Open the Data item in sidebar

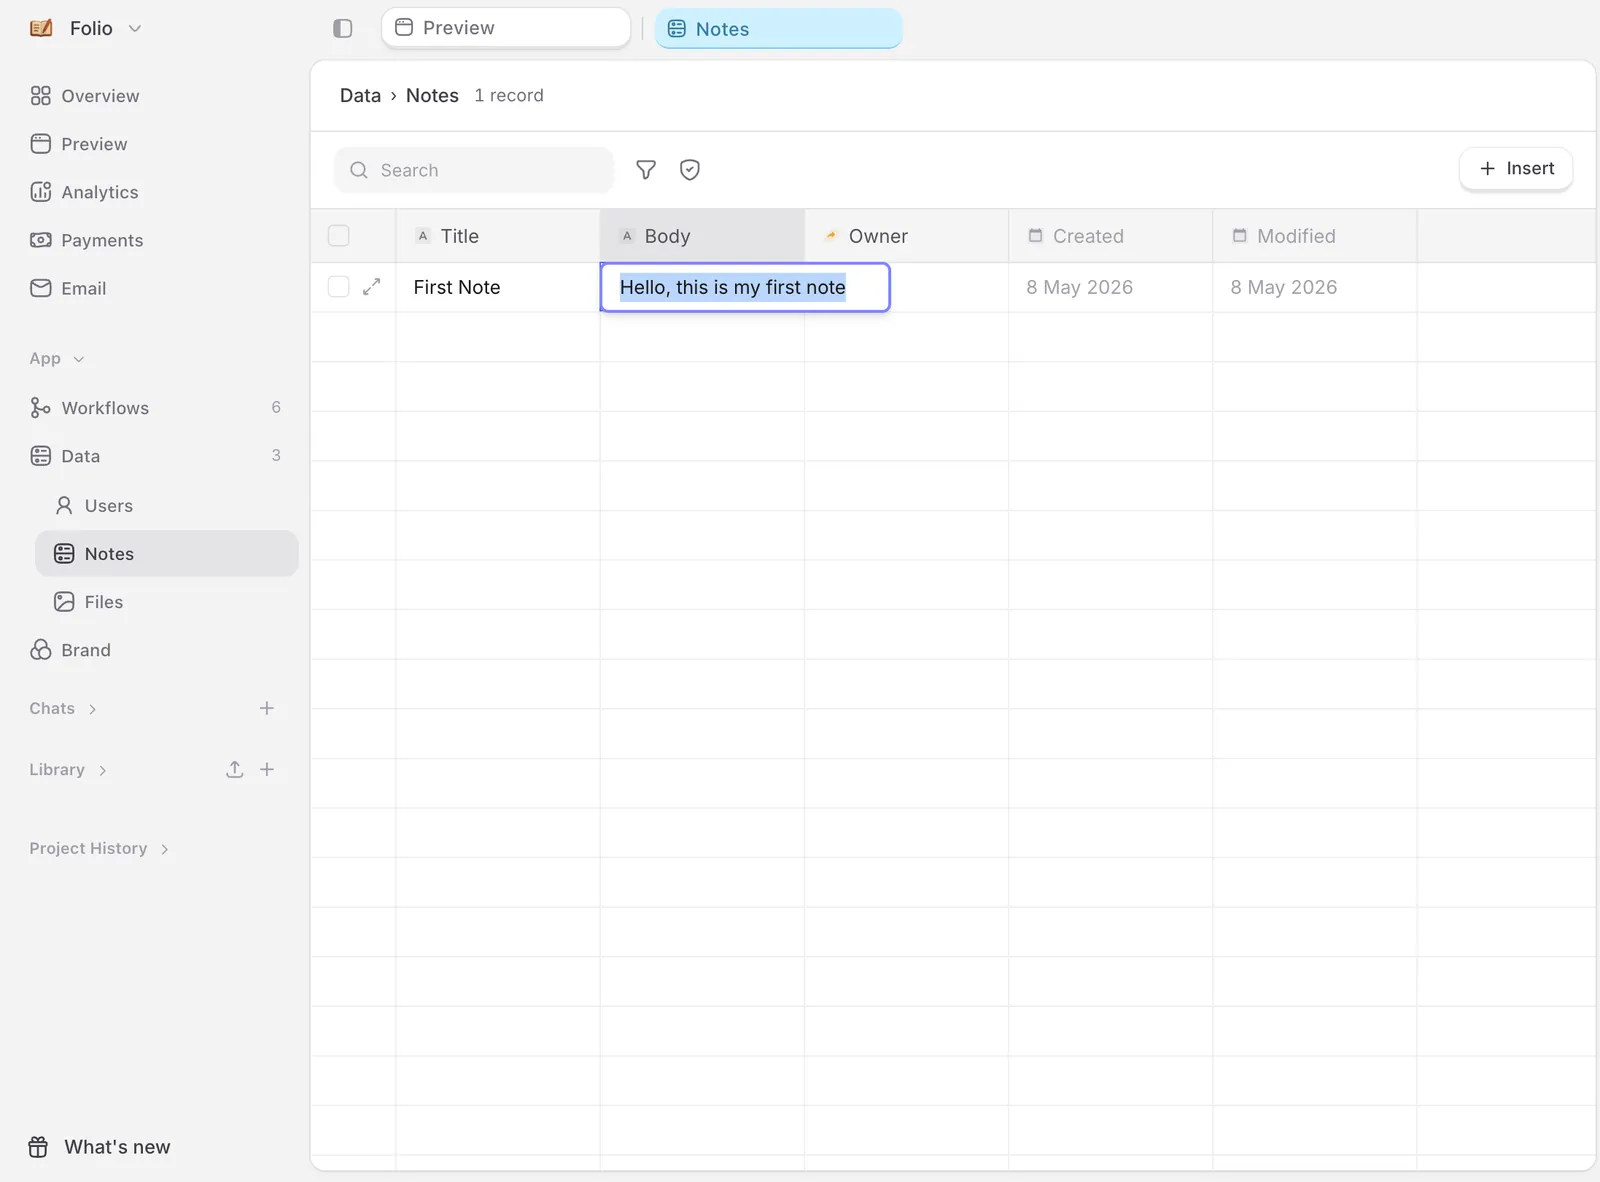point(81,456)
